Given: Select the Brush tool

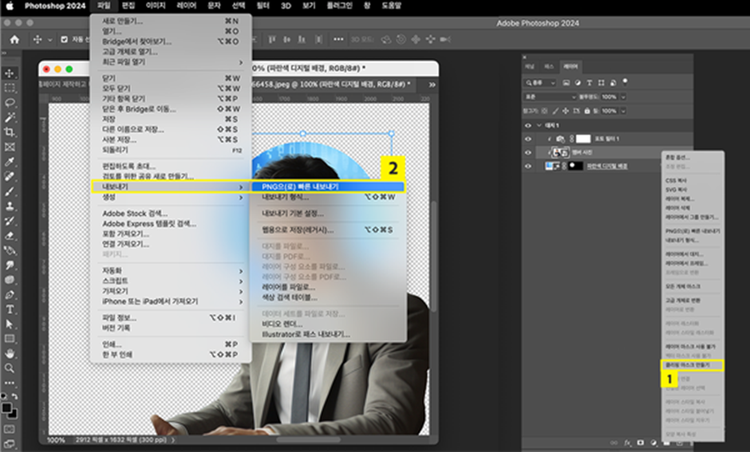Looking at the screenshot, I should tap(10, 191).
